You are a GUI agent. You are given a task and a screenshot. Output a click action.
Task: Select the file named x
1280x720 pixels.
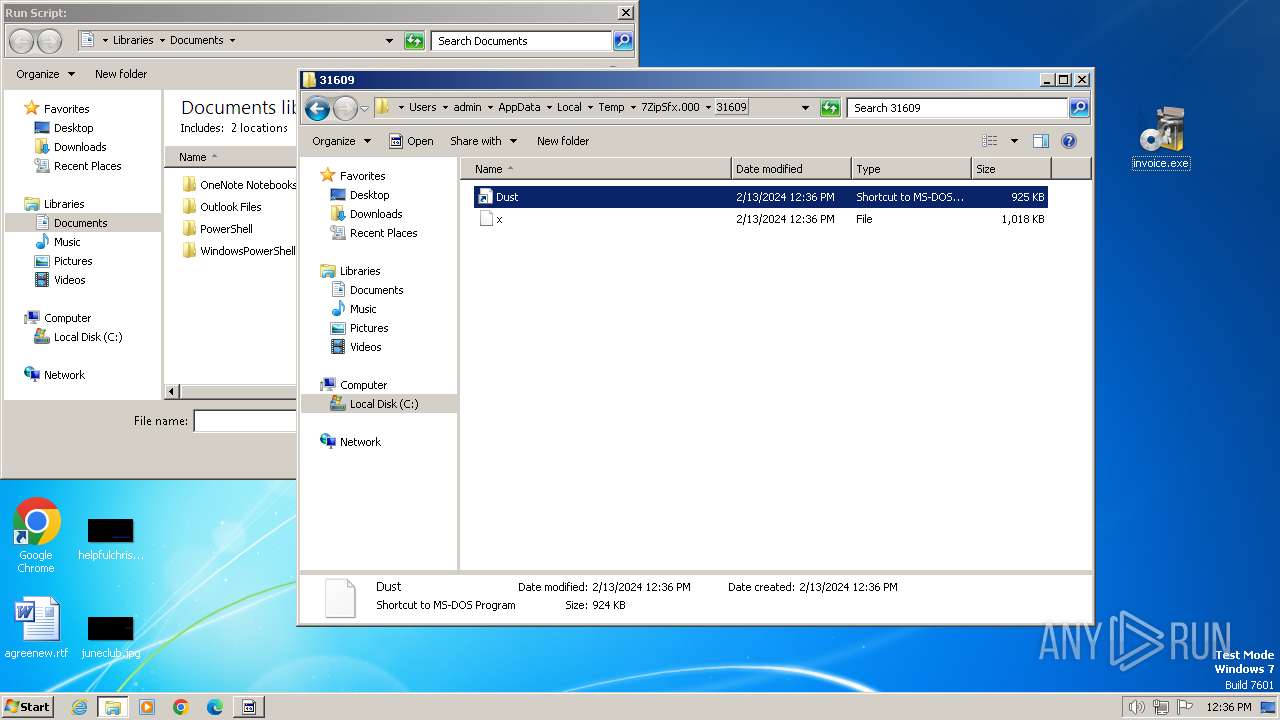[x=760, y=219]
